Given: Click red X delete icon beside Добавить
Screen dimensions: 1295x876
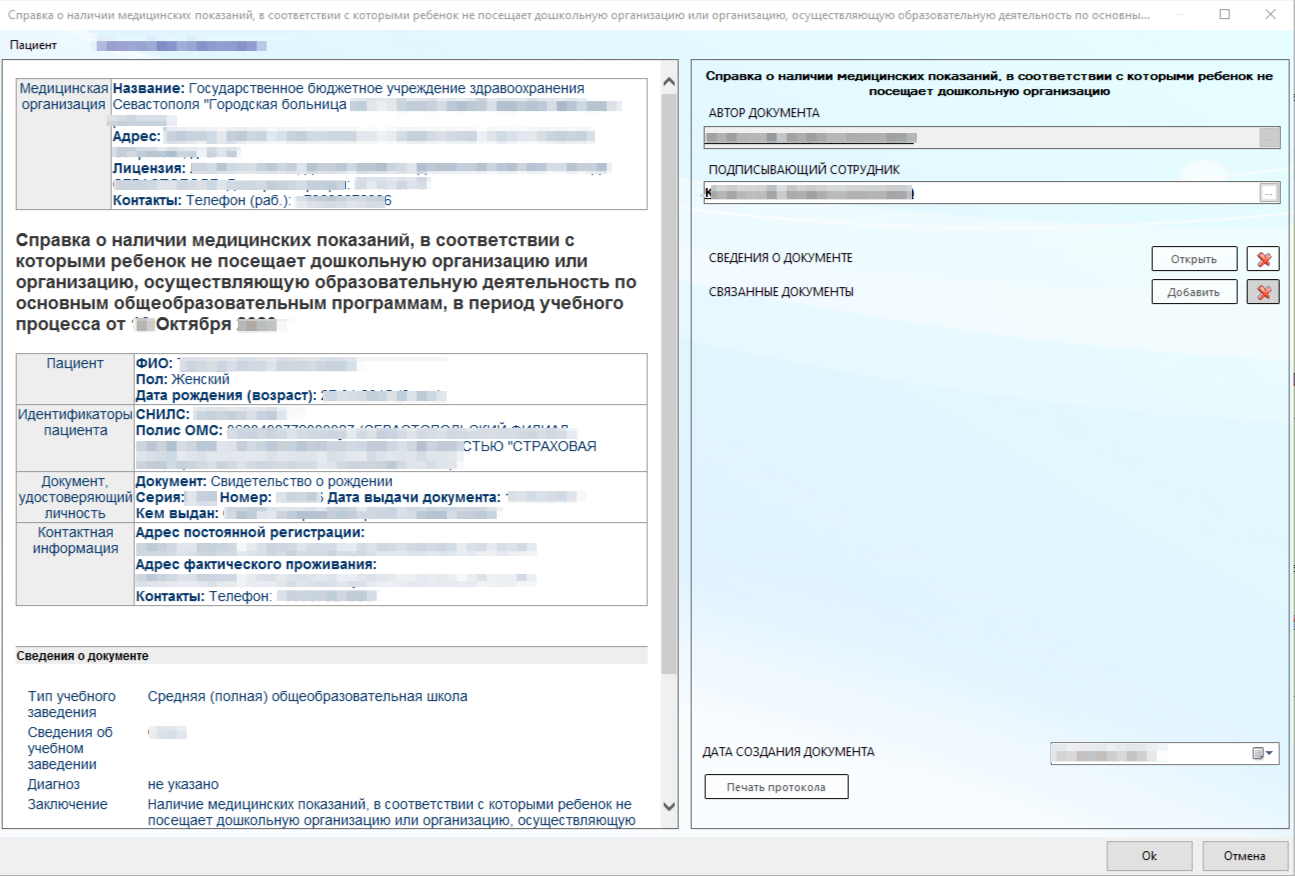Looking at the screenshot, I should [x=1263, y=292].
